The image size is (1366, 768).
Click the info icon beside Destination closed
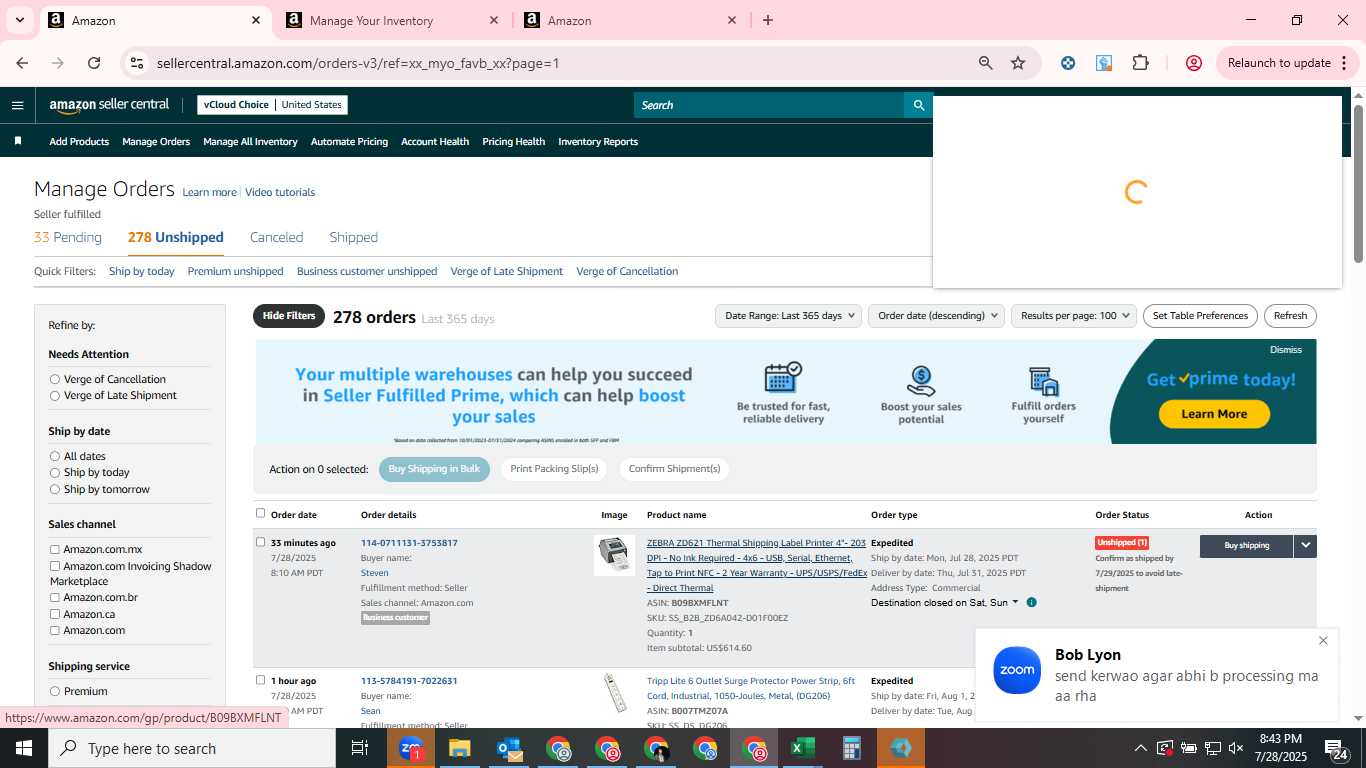(x=1031, y=602)
